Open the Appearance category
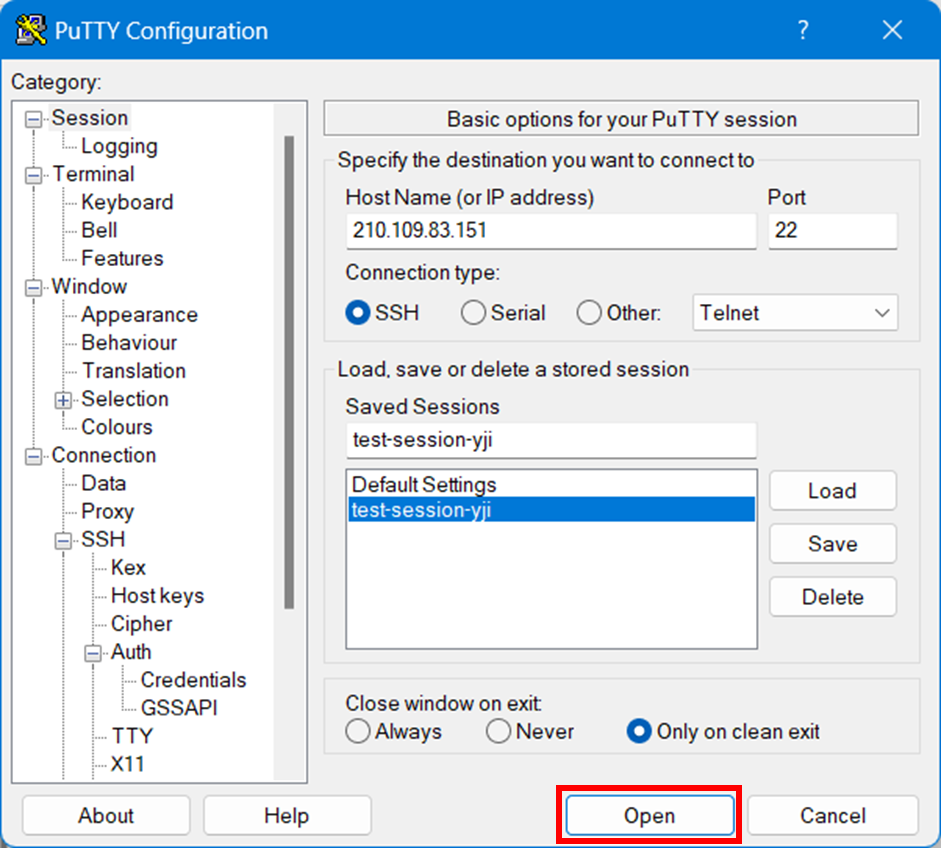941x848 pixels. (139, 315)
